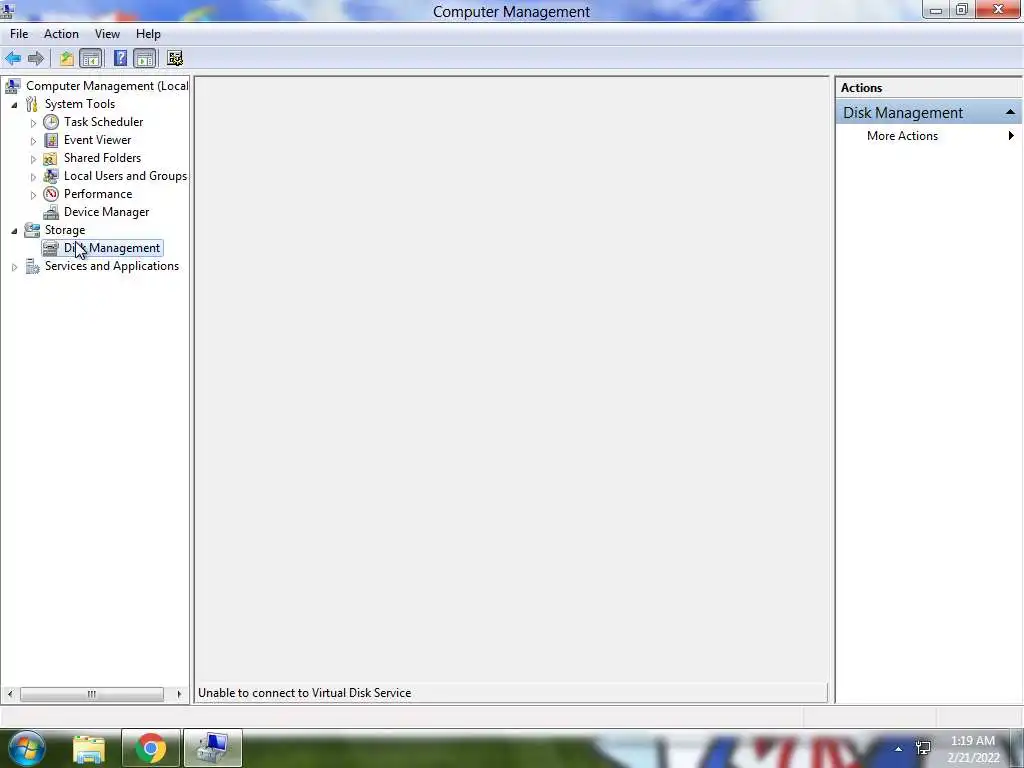Open Help using the blue question mark icon
The height and width of the screenshot is (768, 1024).
(x=120, y=59)
